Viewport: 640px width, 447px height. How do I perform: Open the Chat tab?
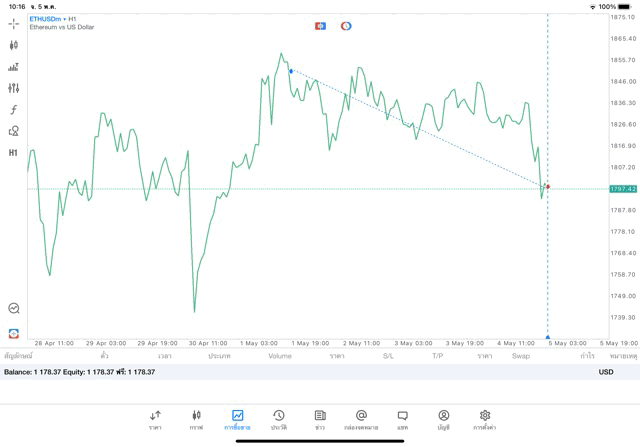402,419
